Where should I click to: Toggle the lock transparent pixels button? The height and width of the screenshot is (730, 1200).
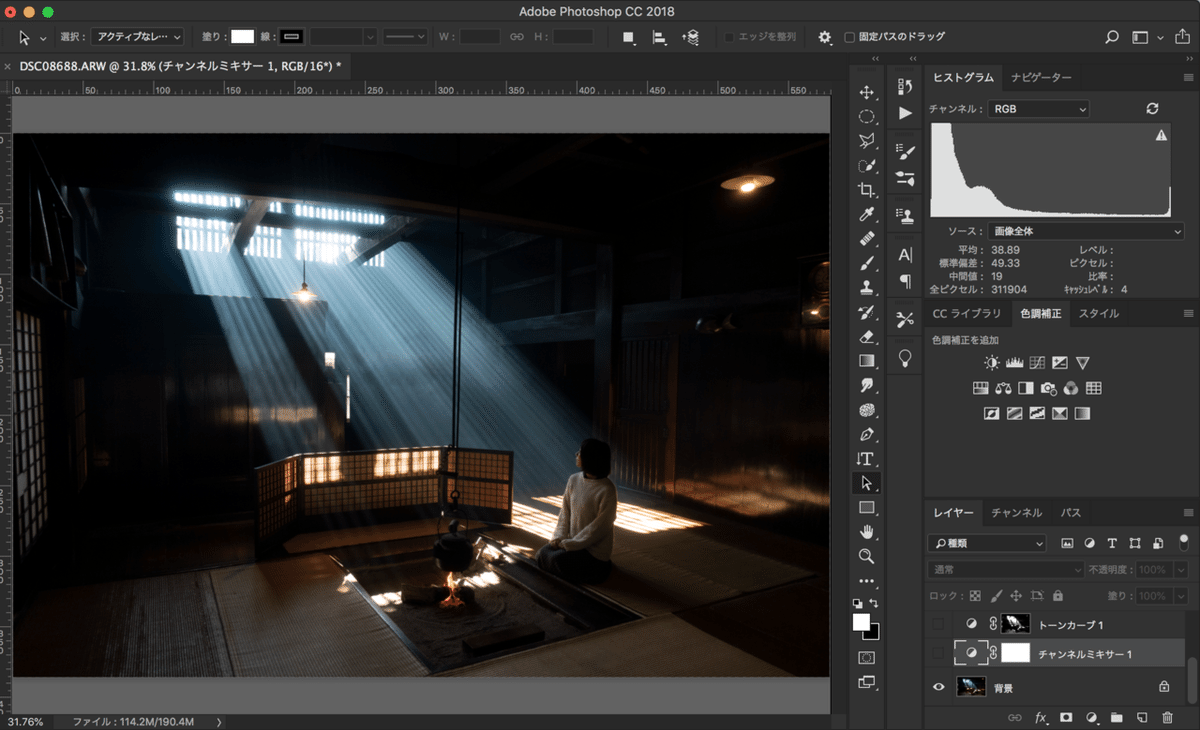click(x=975, y=596)
